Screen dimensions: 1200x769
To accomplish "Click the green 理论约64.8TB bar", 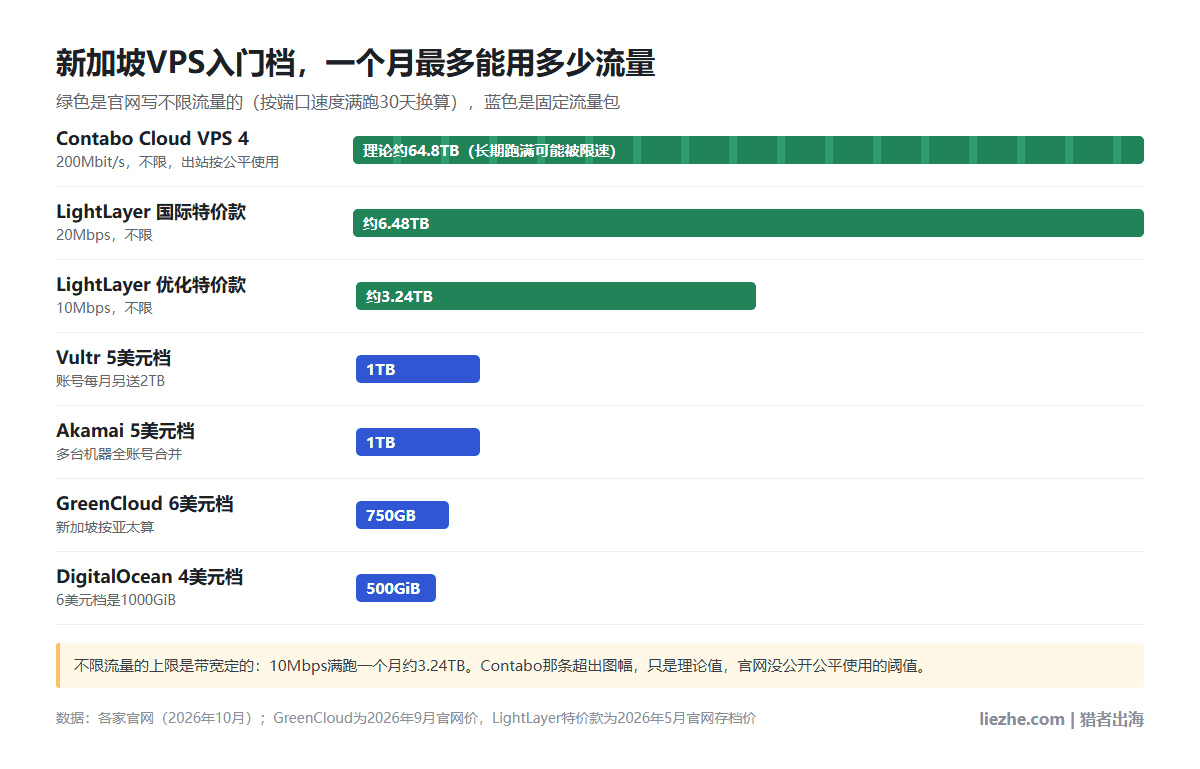I will pyautogui.click(x=748, y=150).
